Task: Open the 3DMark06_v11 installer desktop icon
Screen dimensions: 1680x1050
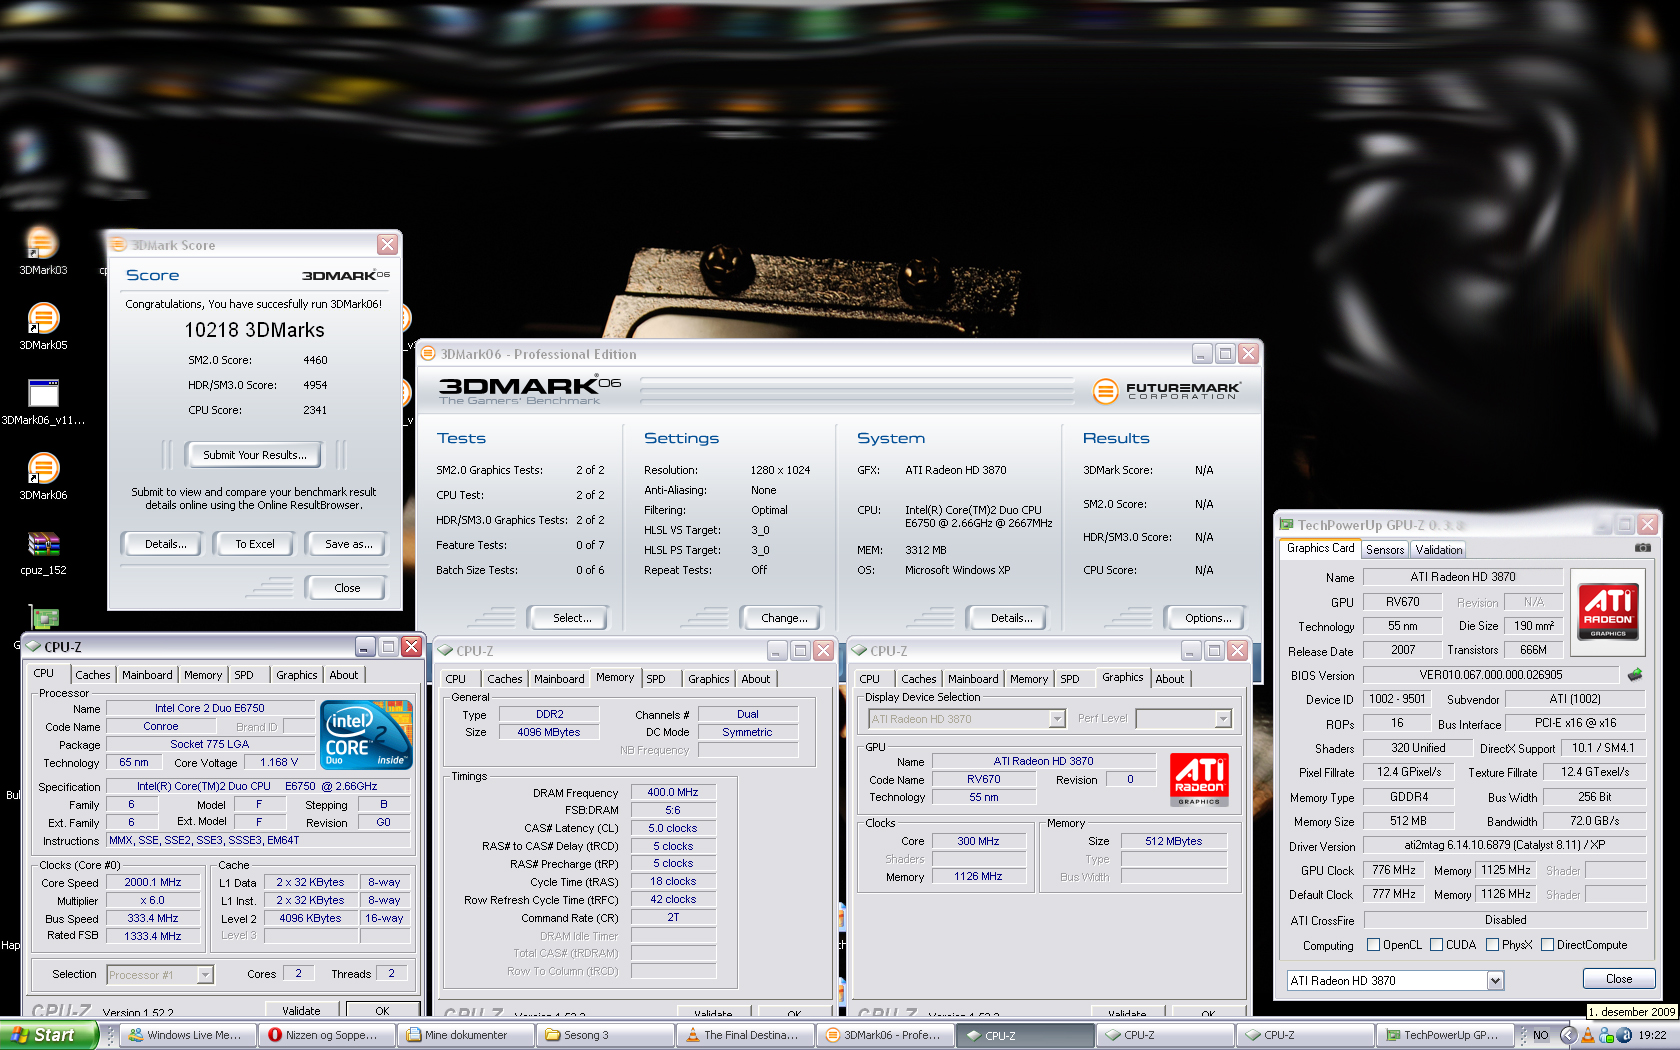Action: click(x=43, y=401)
